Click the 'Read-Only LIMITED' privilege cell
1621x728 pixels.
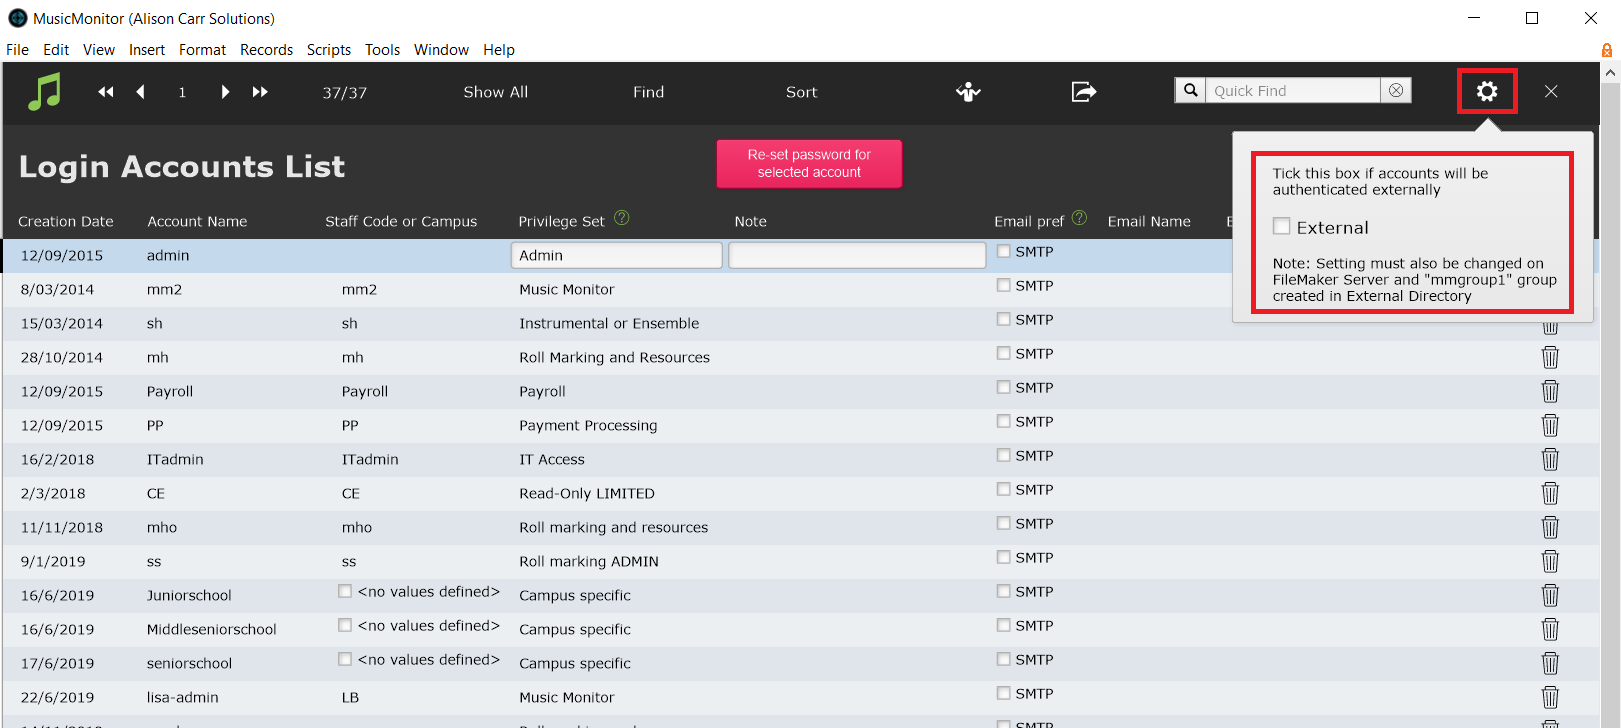coord(587,493)
